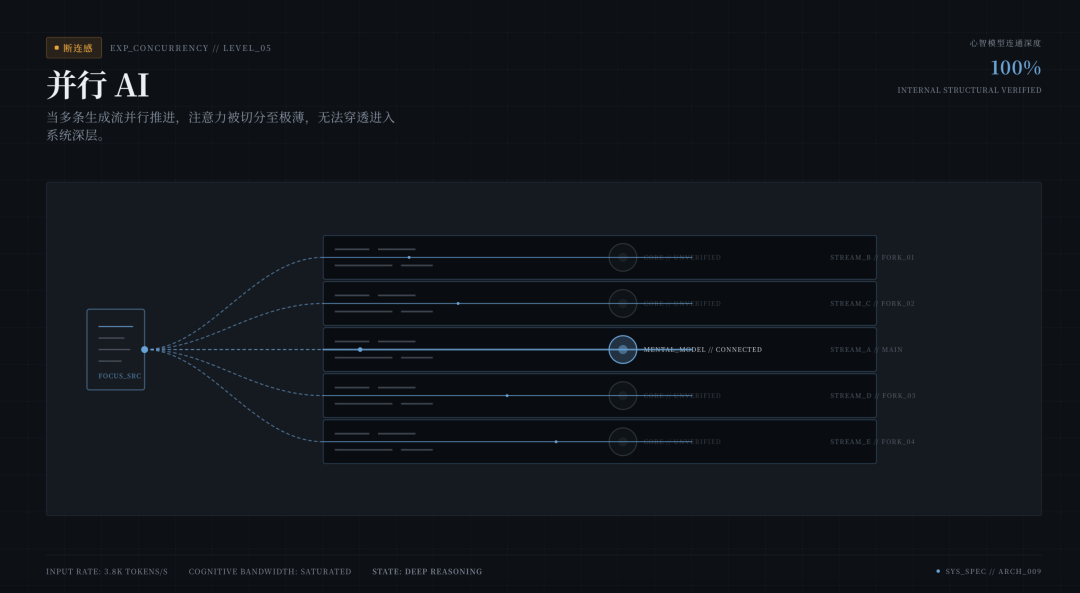This screenshot has width=1080, height=593.
Task: Click the progress dot on STREAM_E line
Action: (557, 442)
